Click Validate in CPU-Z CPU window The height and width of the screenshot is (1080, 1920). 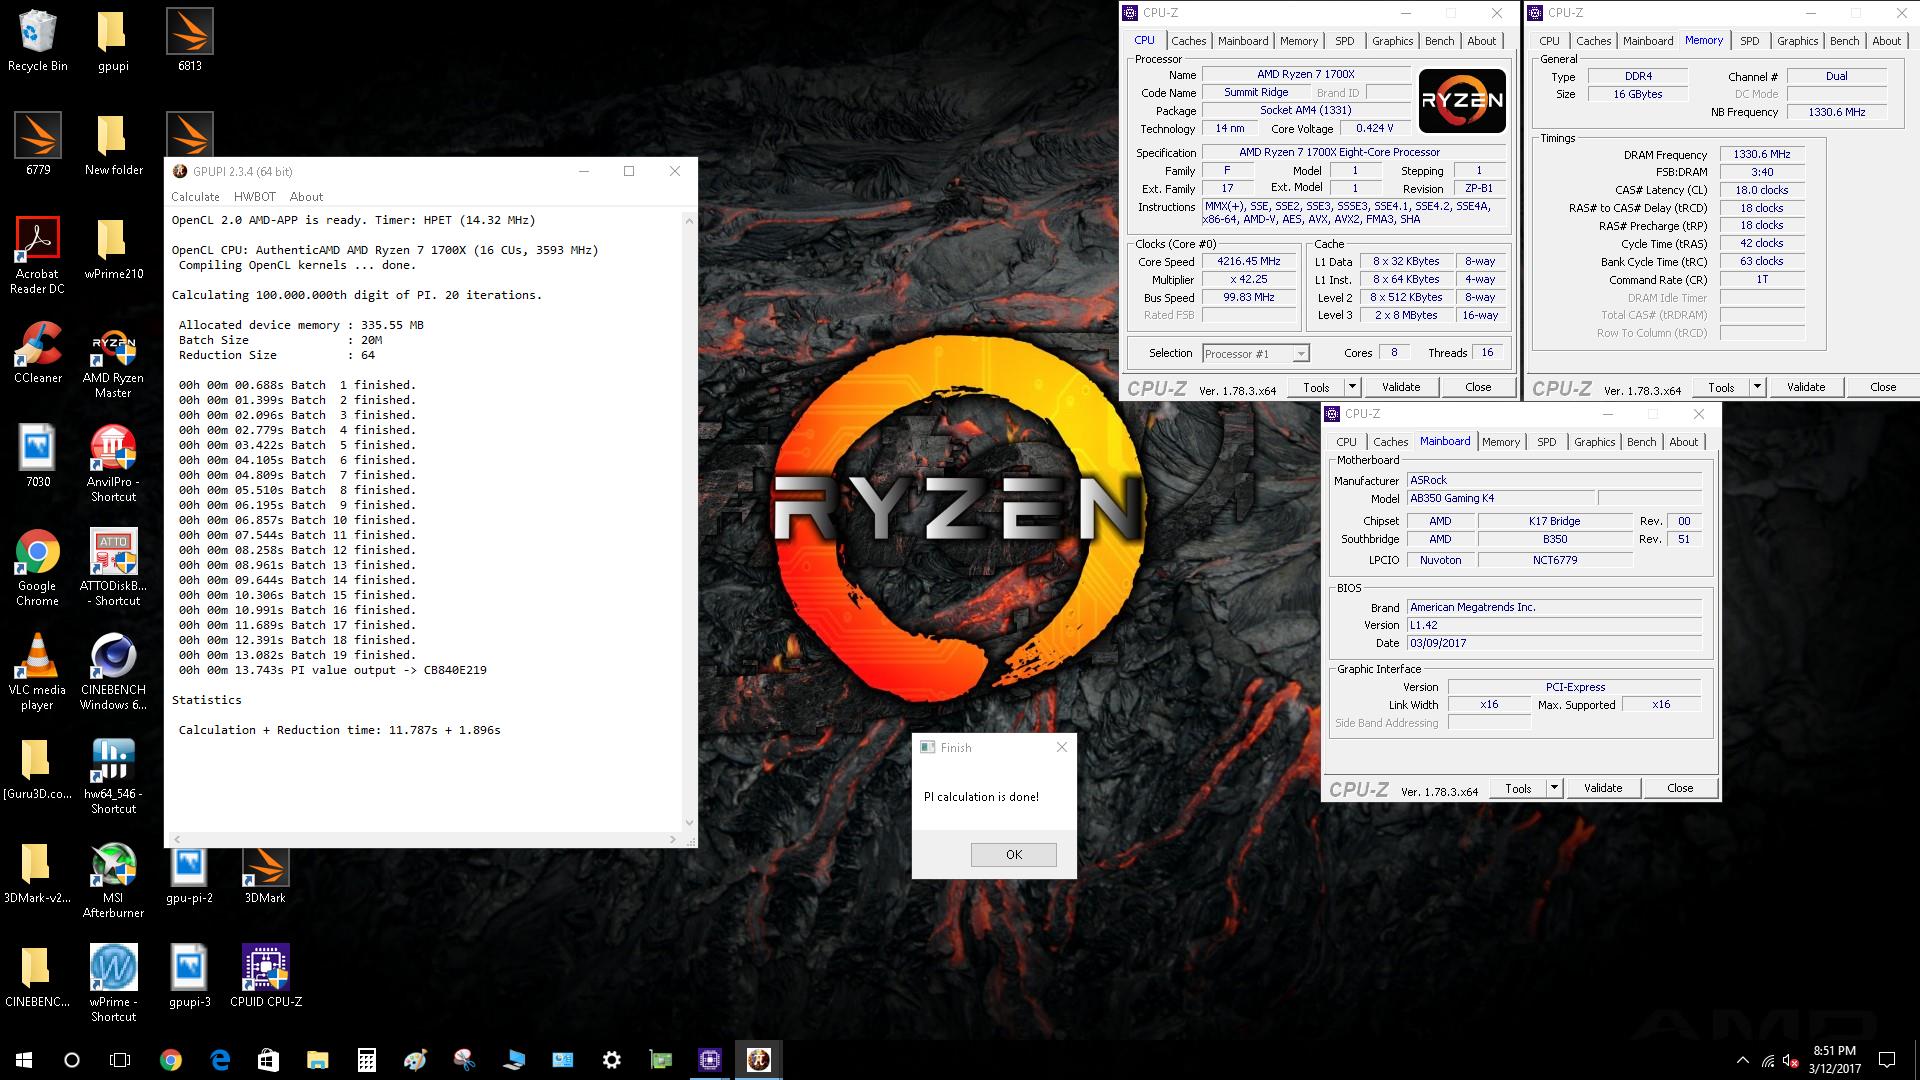point(1401,387)
